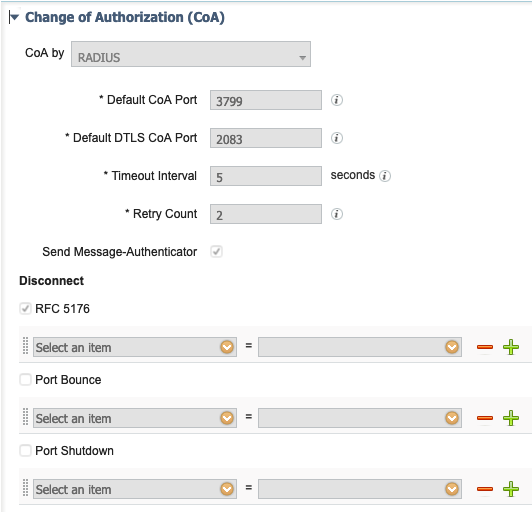
Task: Click the Default CoA Port field showing 3799
Action: point(266,100)
